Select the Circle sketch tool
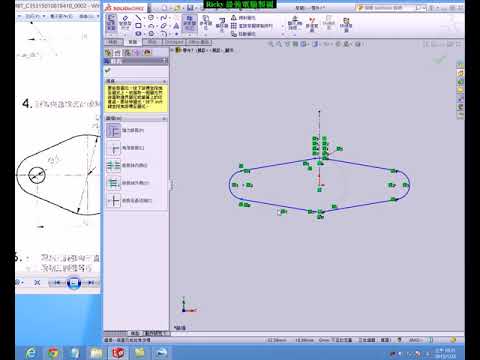The width and height of the screenshot is (480, 360). [x=151, y=18]
